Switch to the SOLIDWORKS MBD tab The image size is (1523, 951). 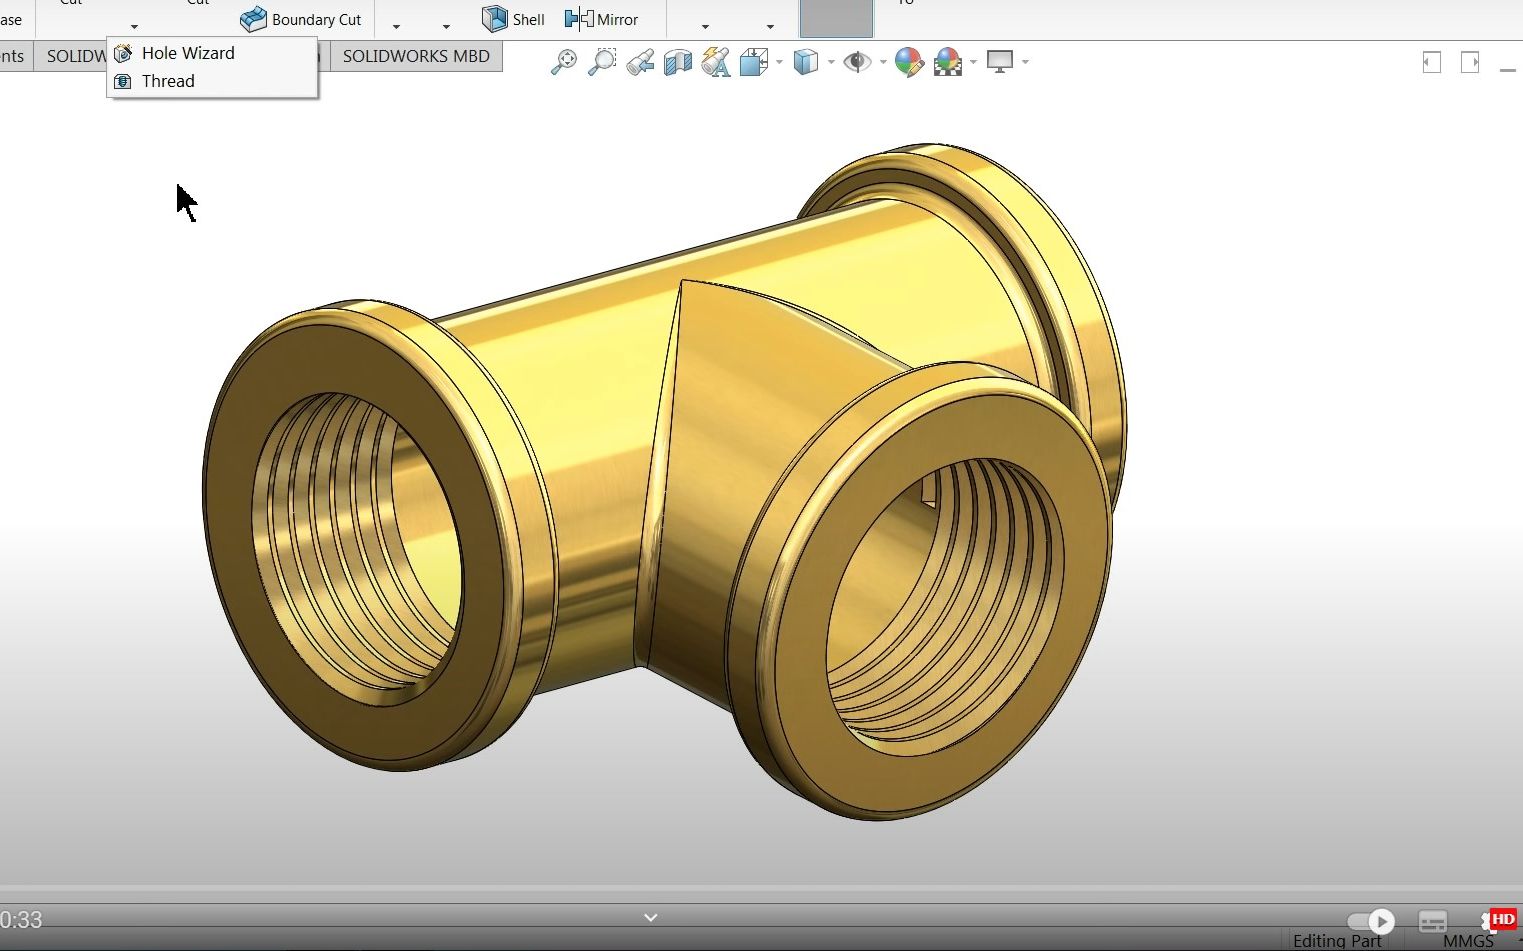416,56
